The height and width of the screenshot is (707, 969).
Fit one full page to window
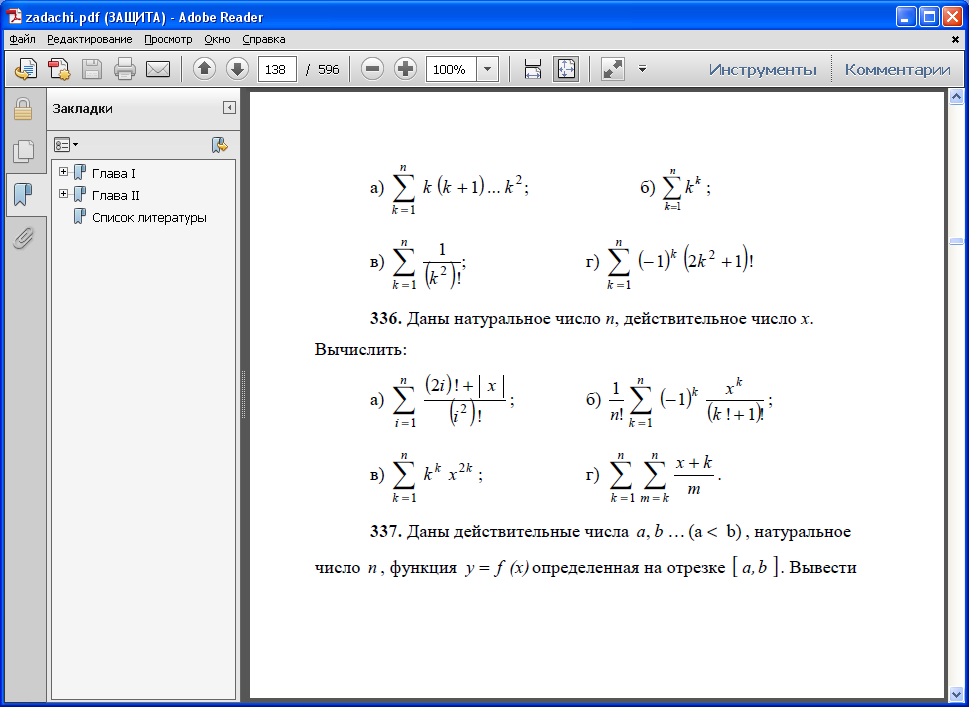point(566,69)
